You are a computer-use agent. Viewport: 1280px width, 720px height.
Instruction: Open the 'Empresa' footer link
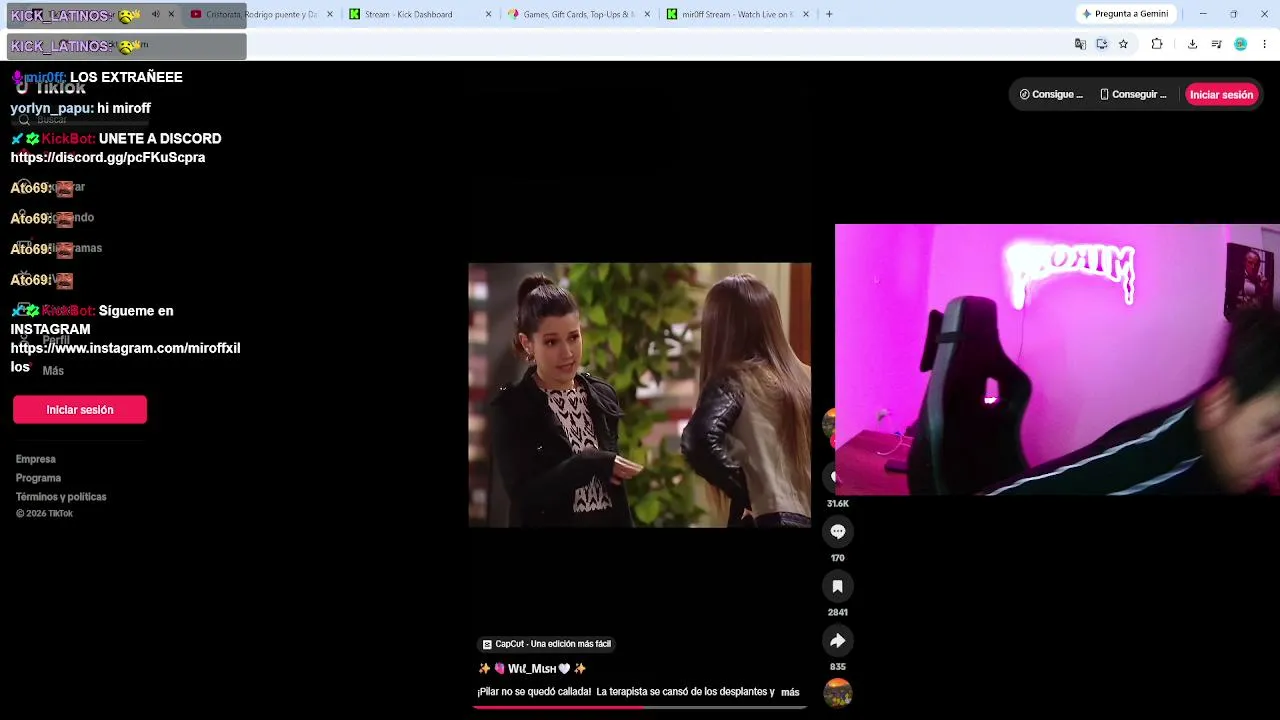(x=36, y=459)
